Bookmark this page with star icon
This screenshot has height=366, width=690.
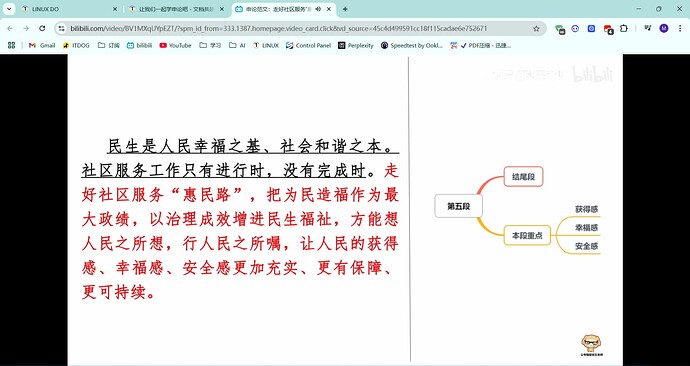pyautogui.click(x=536, y=29)
